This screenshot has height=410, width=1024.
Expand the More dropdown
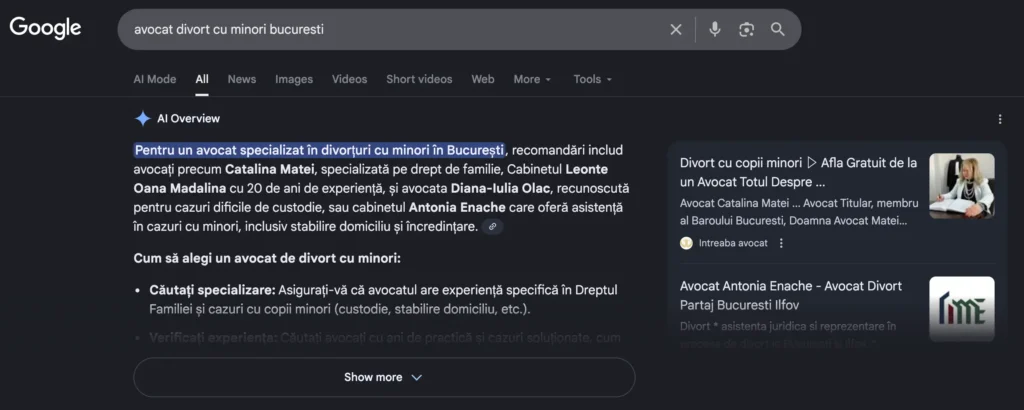[532, 79]
